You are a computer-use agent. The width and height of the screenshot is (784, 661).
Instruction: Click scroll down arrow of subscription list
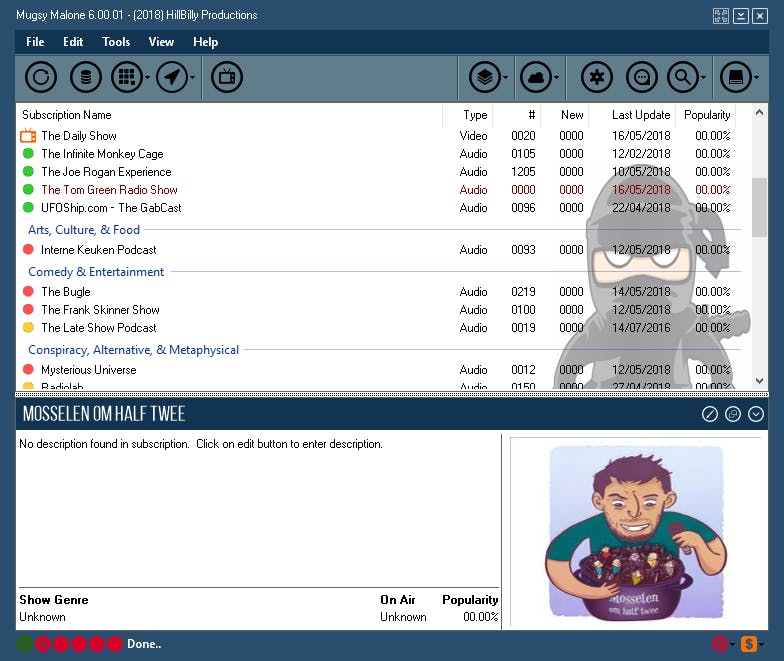[759, 381]
